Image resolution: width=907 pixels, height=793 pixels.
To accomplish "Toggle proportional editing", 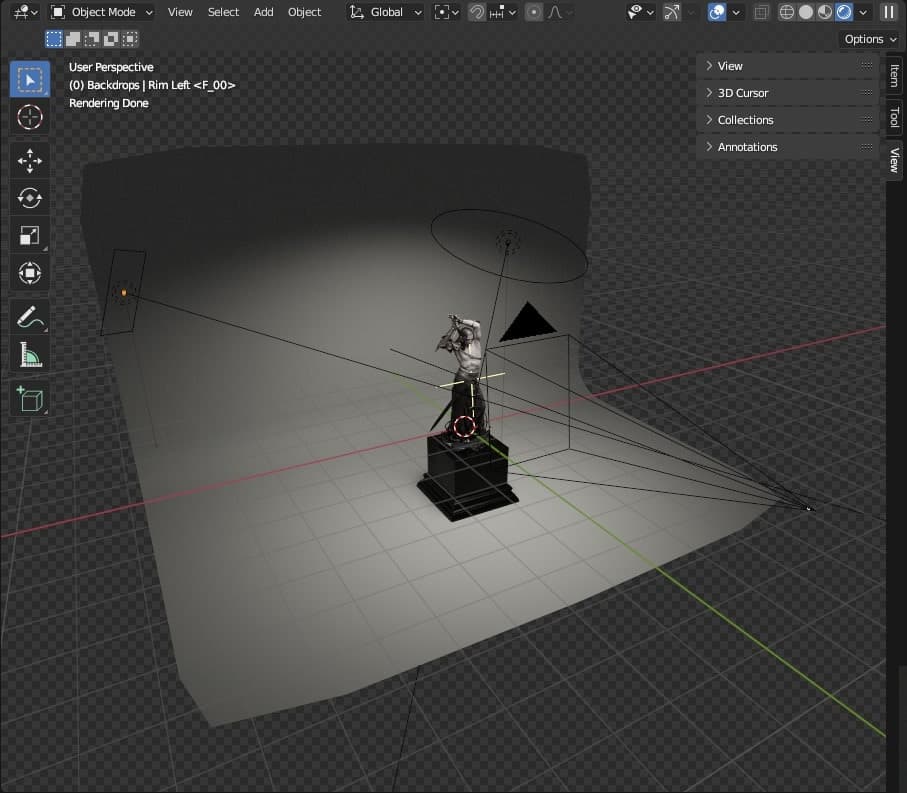I will [x=533, y=12].
